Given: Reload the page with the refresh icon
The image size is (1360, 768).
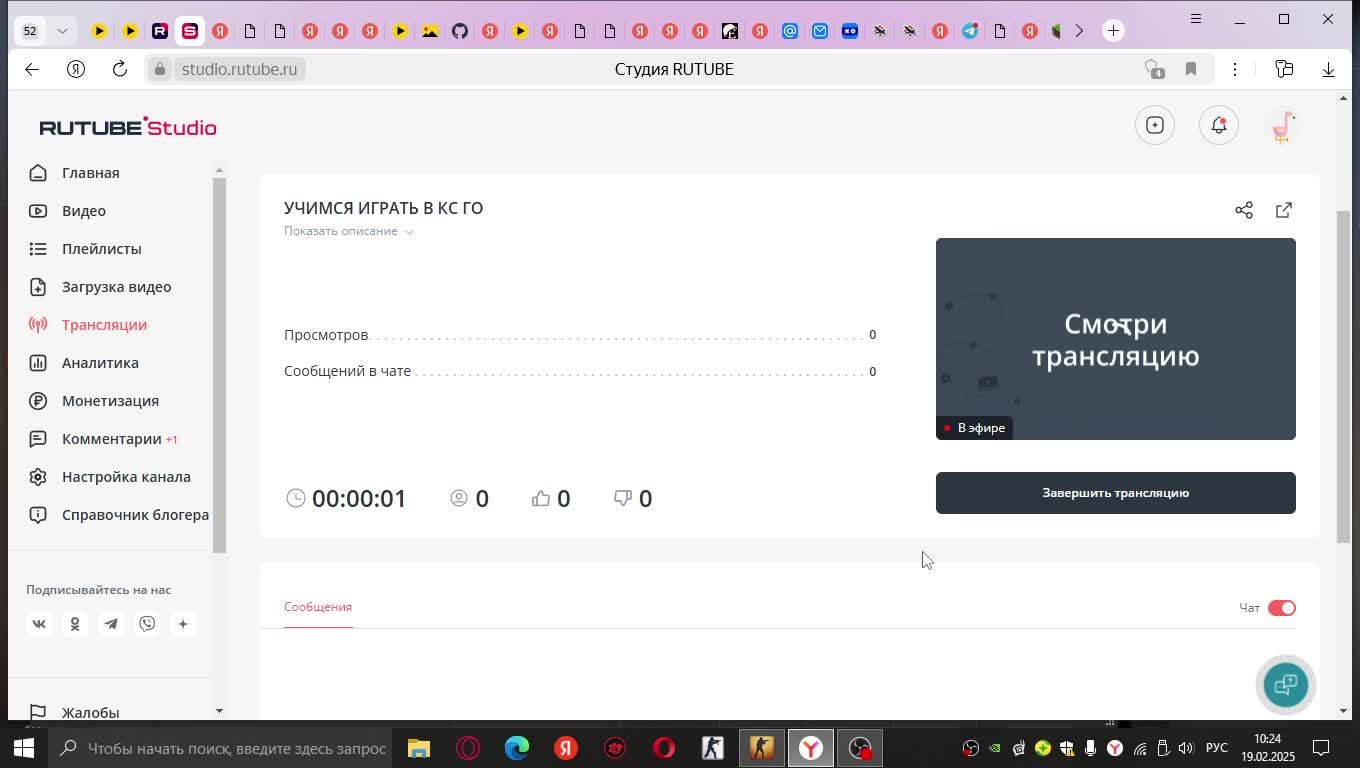Looking at the screenshot, I should tap(120, 69).
